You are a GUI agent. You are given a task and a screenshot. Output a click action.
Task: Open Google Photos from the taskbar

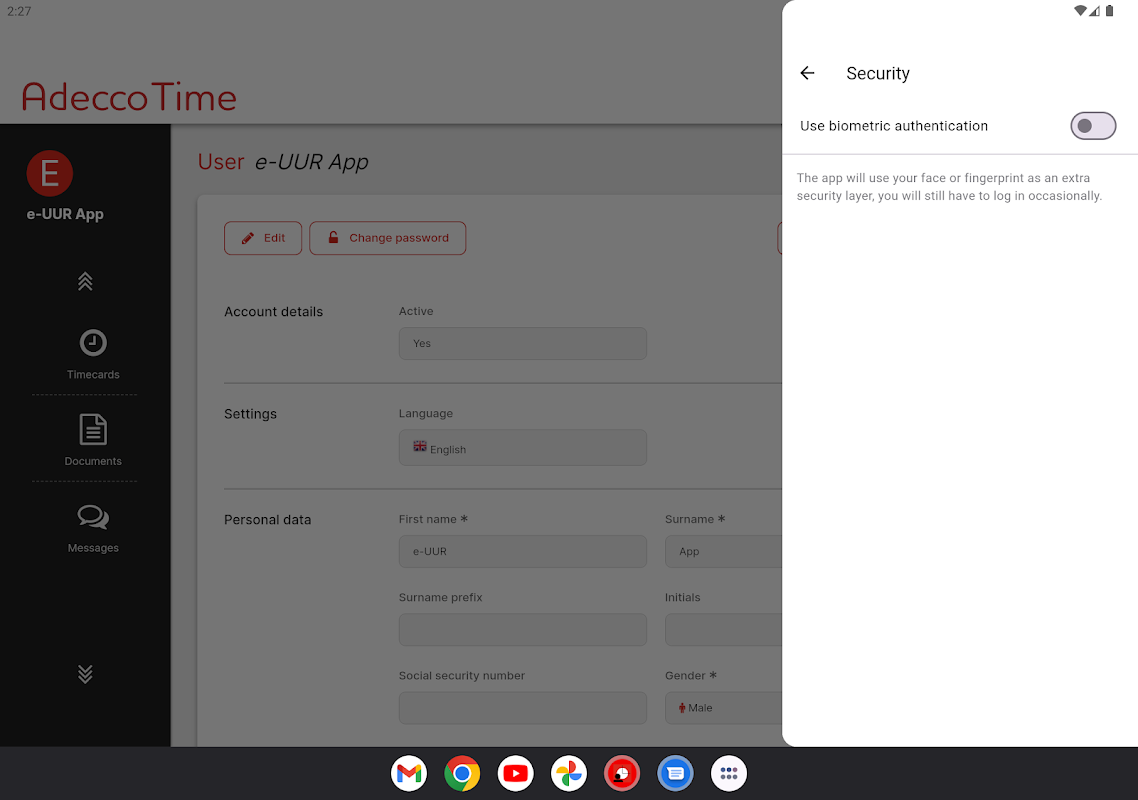click(569, 774)
